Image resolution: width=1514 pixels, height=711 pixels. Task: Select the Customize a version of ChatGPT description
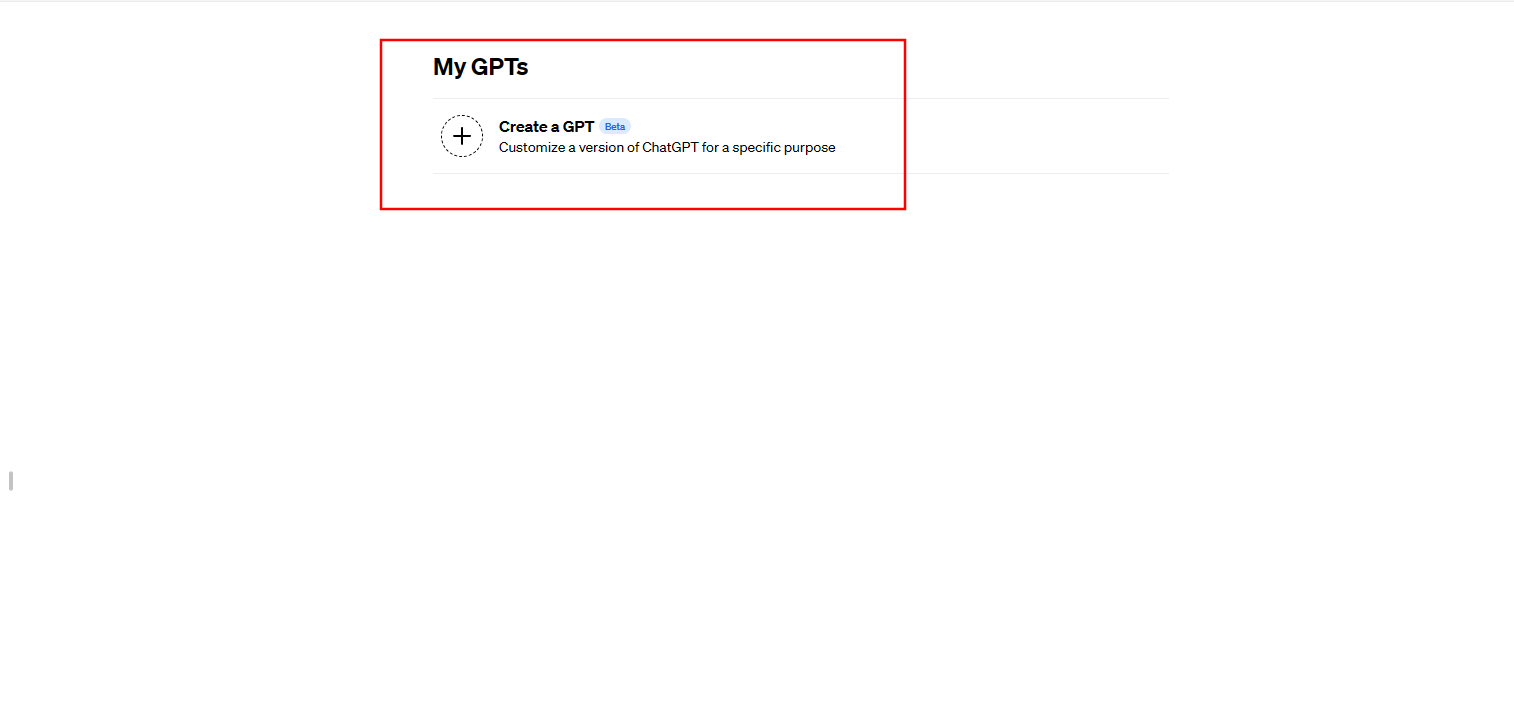667,148
